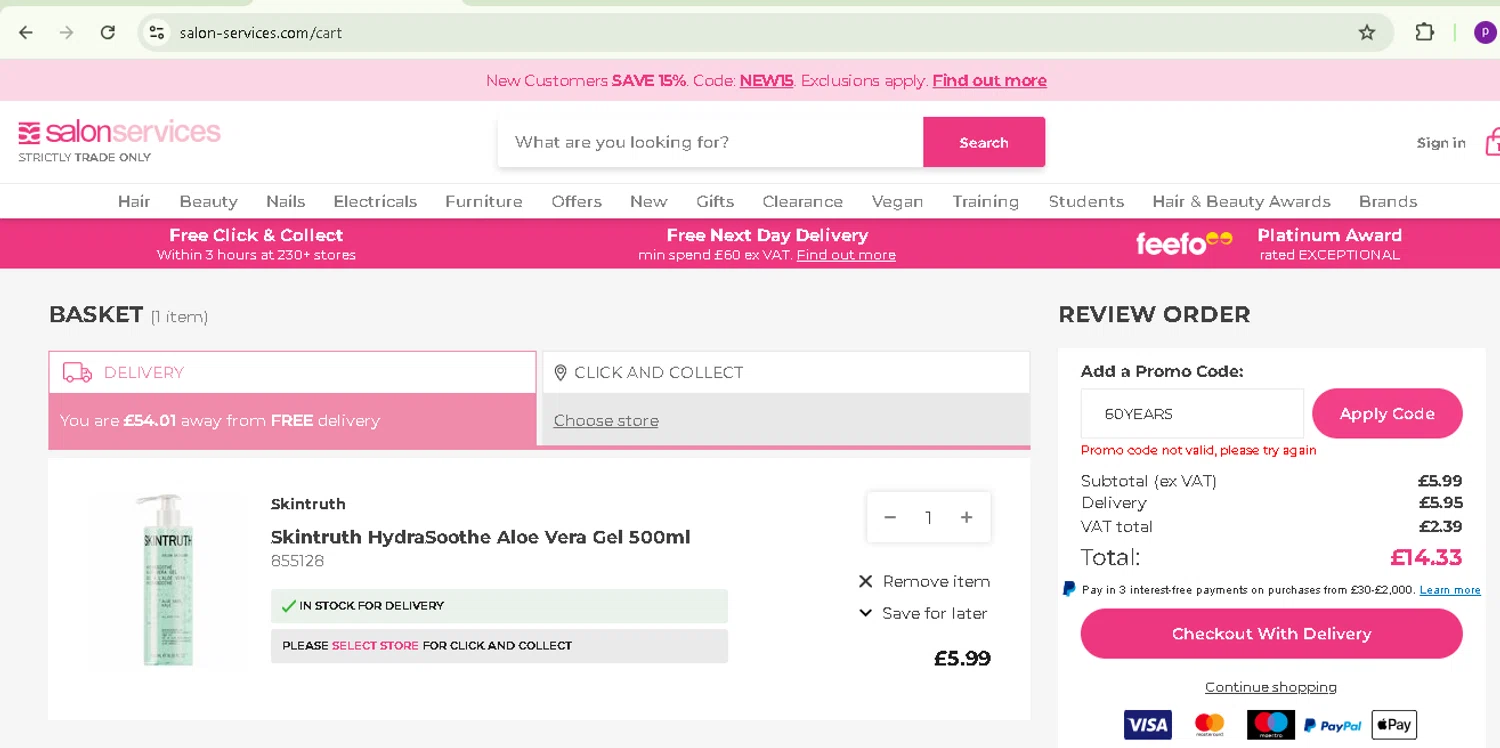Open the Brands menu
The width and height of the screenshot is (1500, 748).
[x=1388, y=201]
